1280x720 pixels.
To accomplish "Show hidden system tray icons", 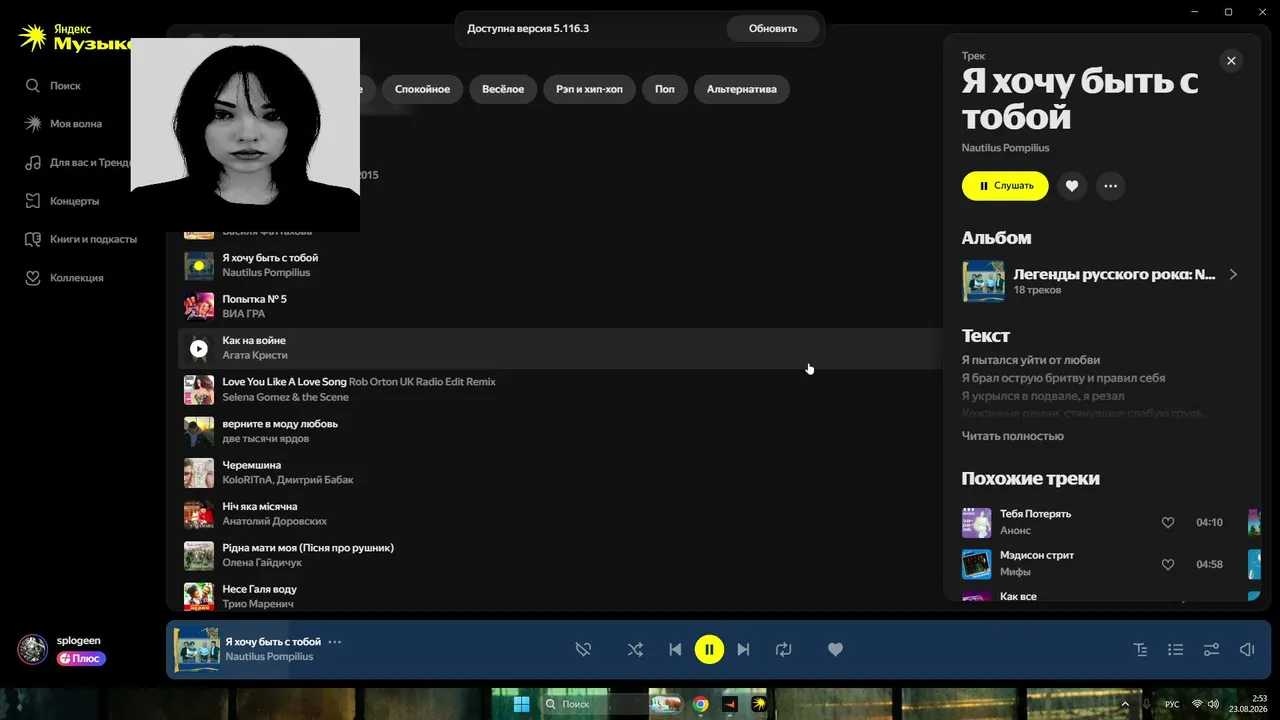I will 1126,704.
